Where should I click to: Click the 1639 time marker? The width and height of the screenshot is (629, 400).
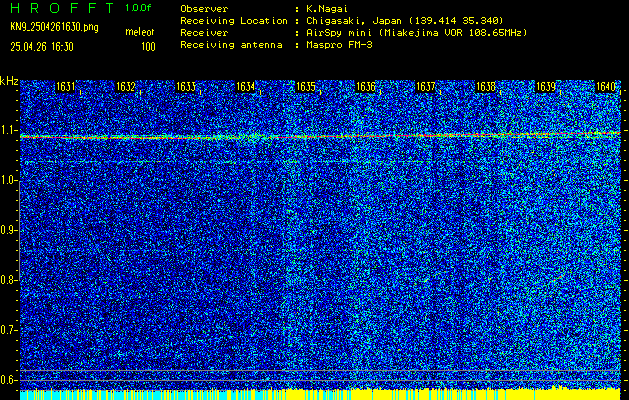[546, 87]
